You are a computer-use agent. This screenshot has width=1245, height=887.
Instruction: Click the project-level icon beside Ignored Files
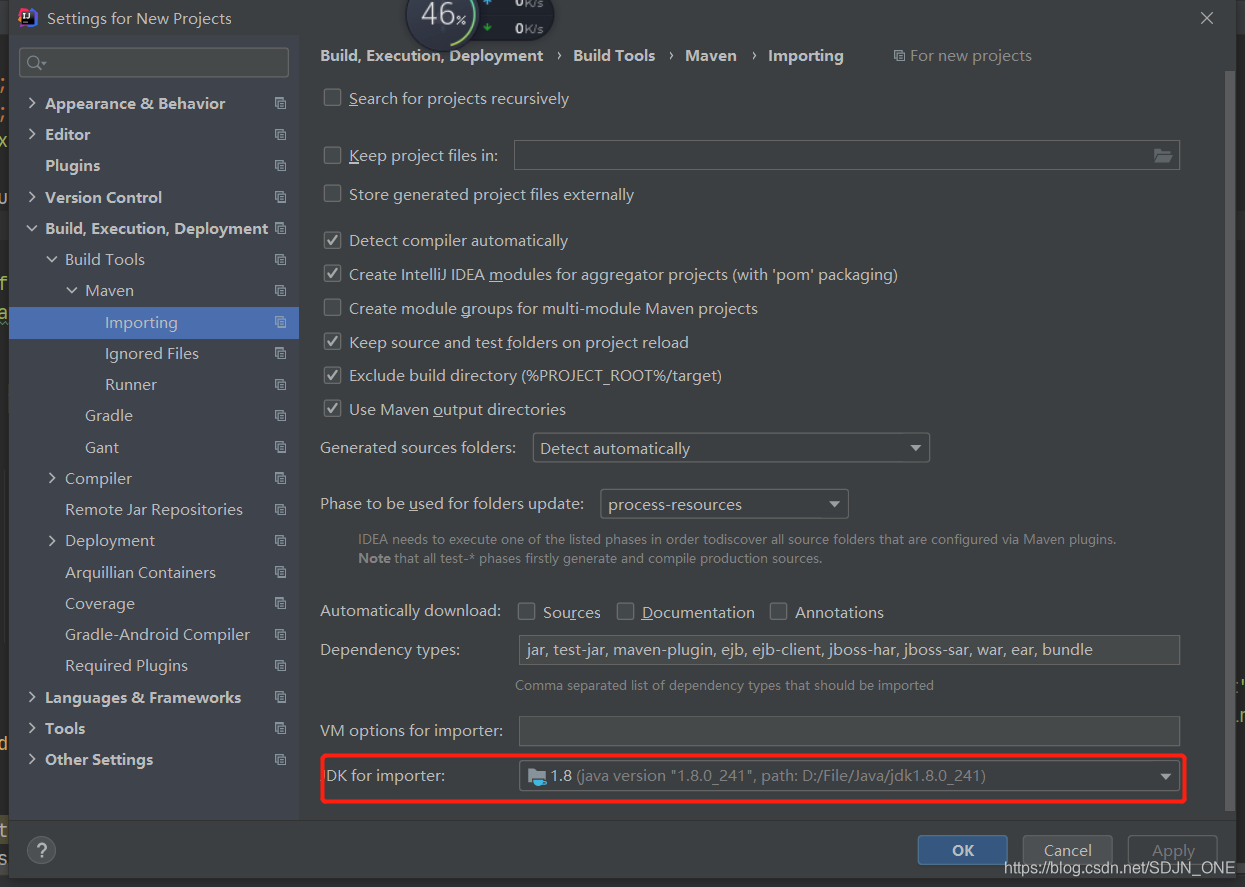[280, 353]
